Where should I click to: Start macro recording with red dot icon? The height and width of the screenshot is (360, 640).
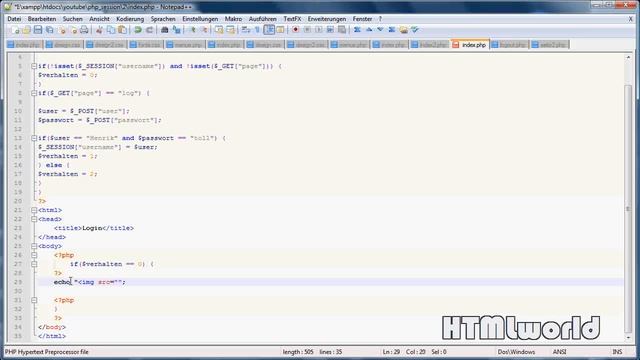pyautogui.click(x=296, y=30)
